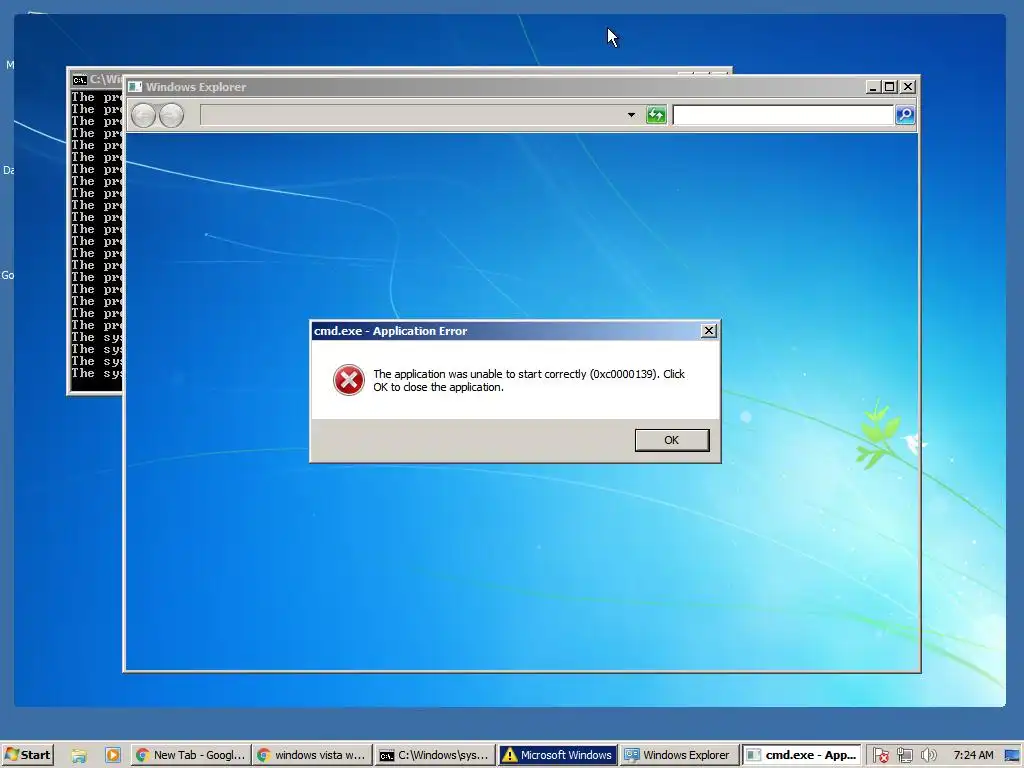Go forward in Windows Explorer
The height and width of the screenshot is (768, 1024).
(172, 116)
